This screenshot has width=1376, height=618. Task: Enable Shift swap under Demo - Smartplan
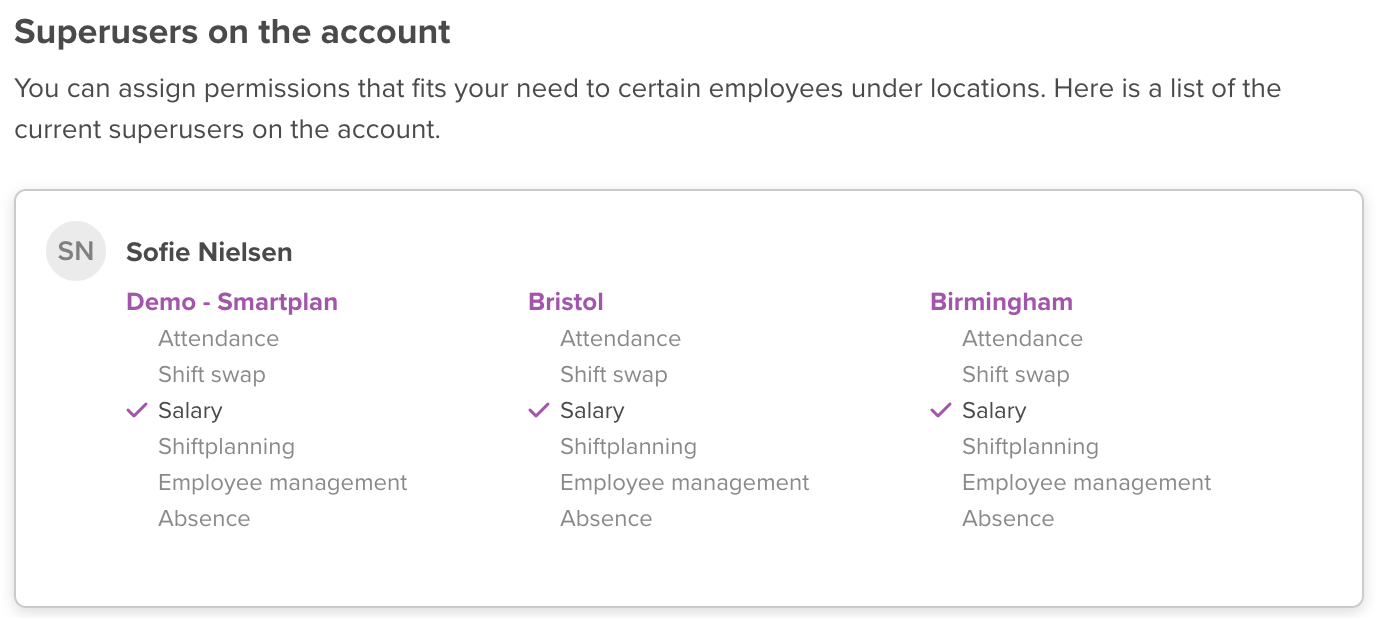click(212, 375)
